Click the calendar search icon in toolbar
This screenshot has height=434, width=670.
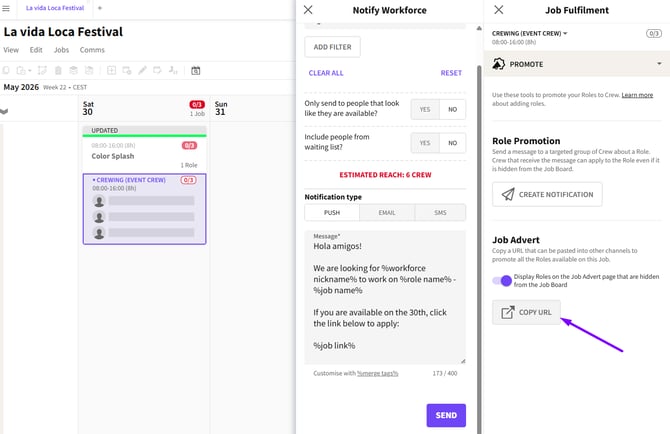tap(196, 70)
